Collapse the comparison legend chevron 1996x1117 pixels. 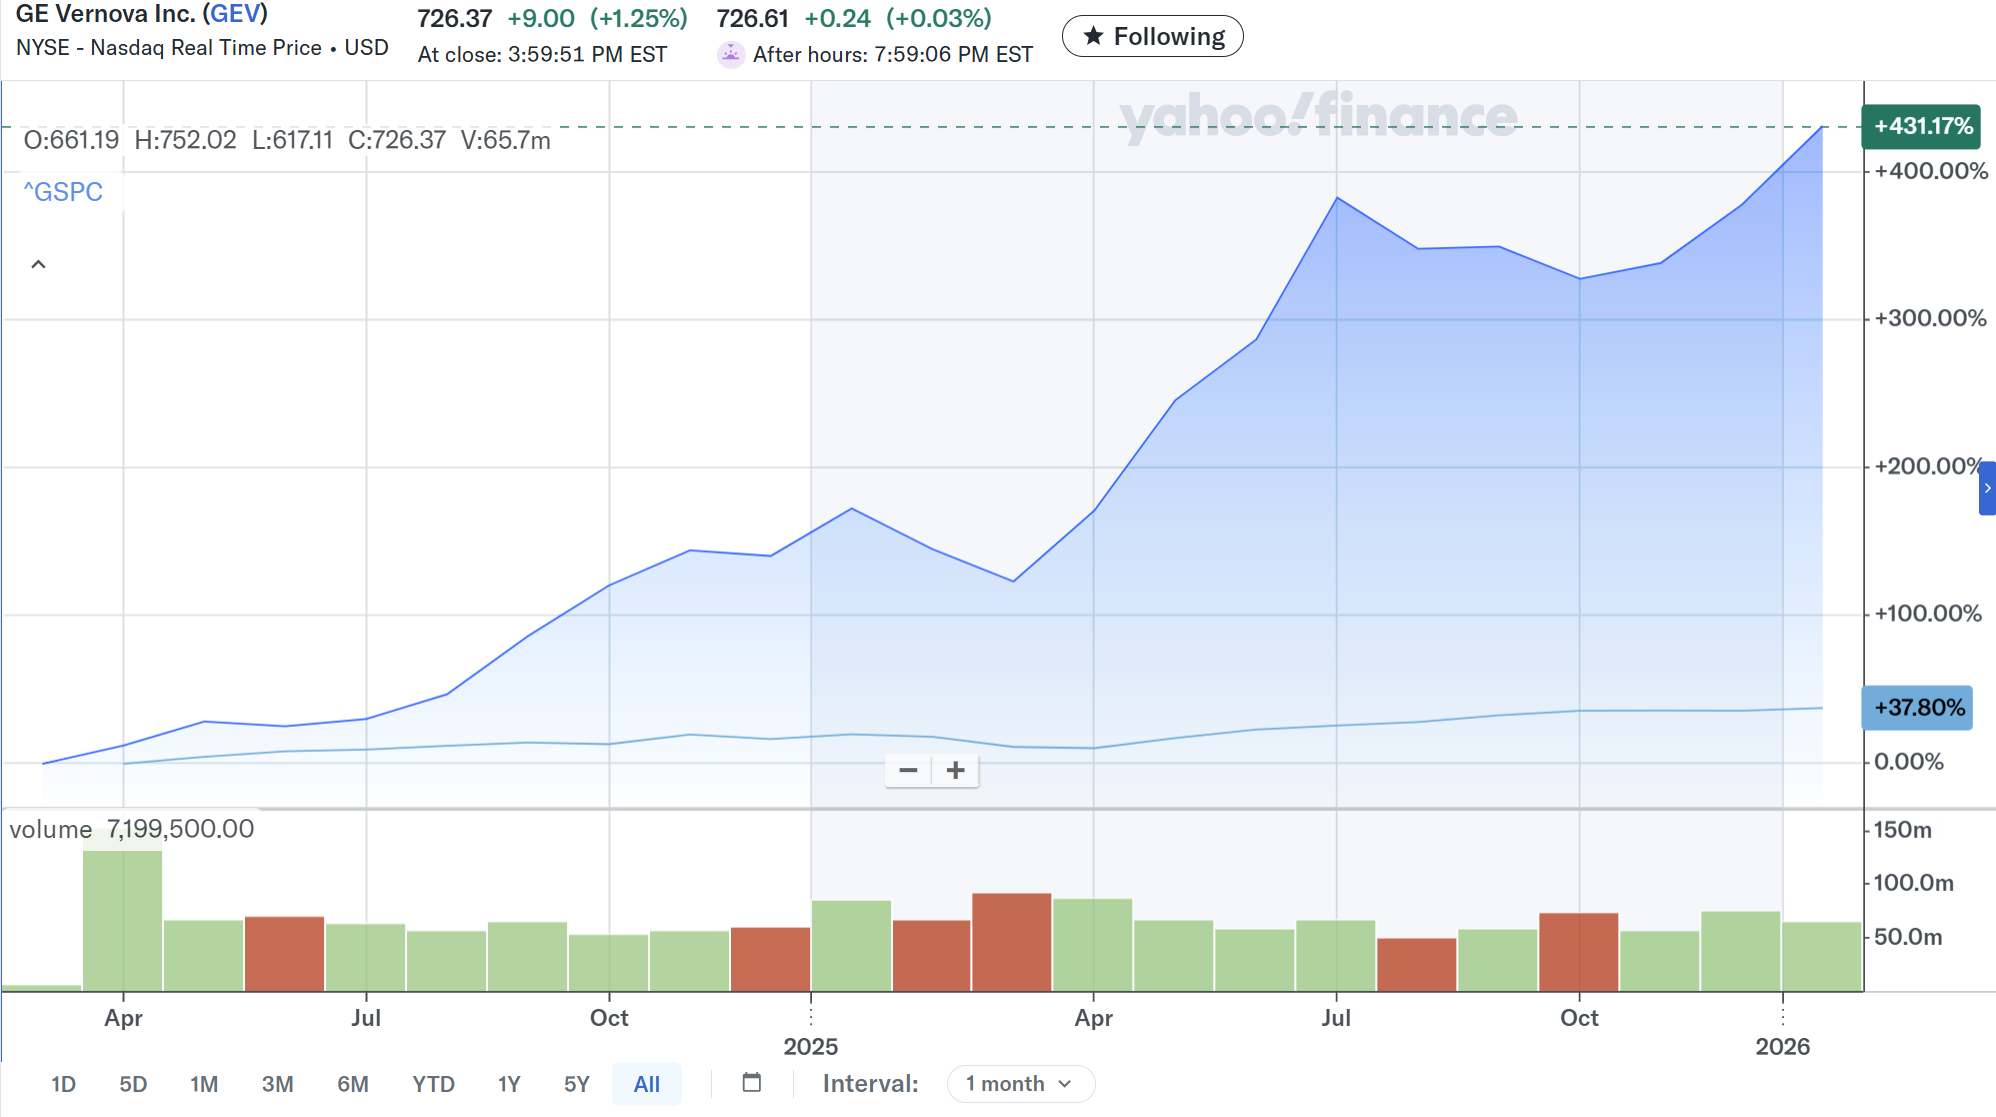38,265
